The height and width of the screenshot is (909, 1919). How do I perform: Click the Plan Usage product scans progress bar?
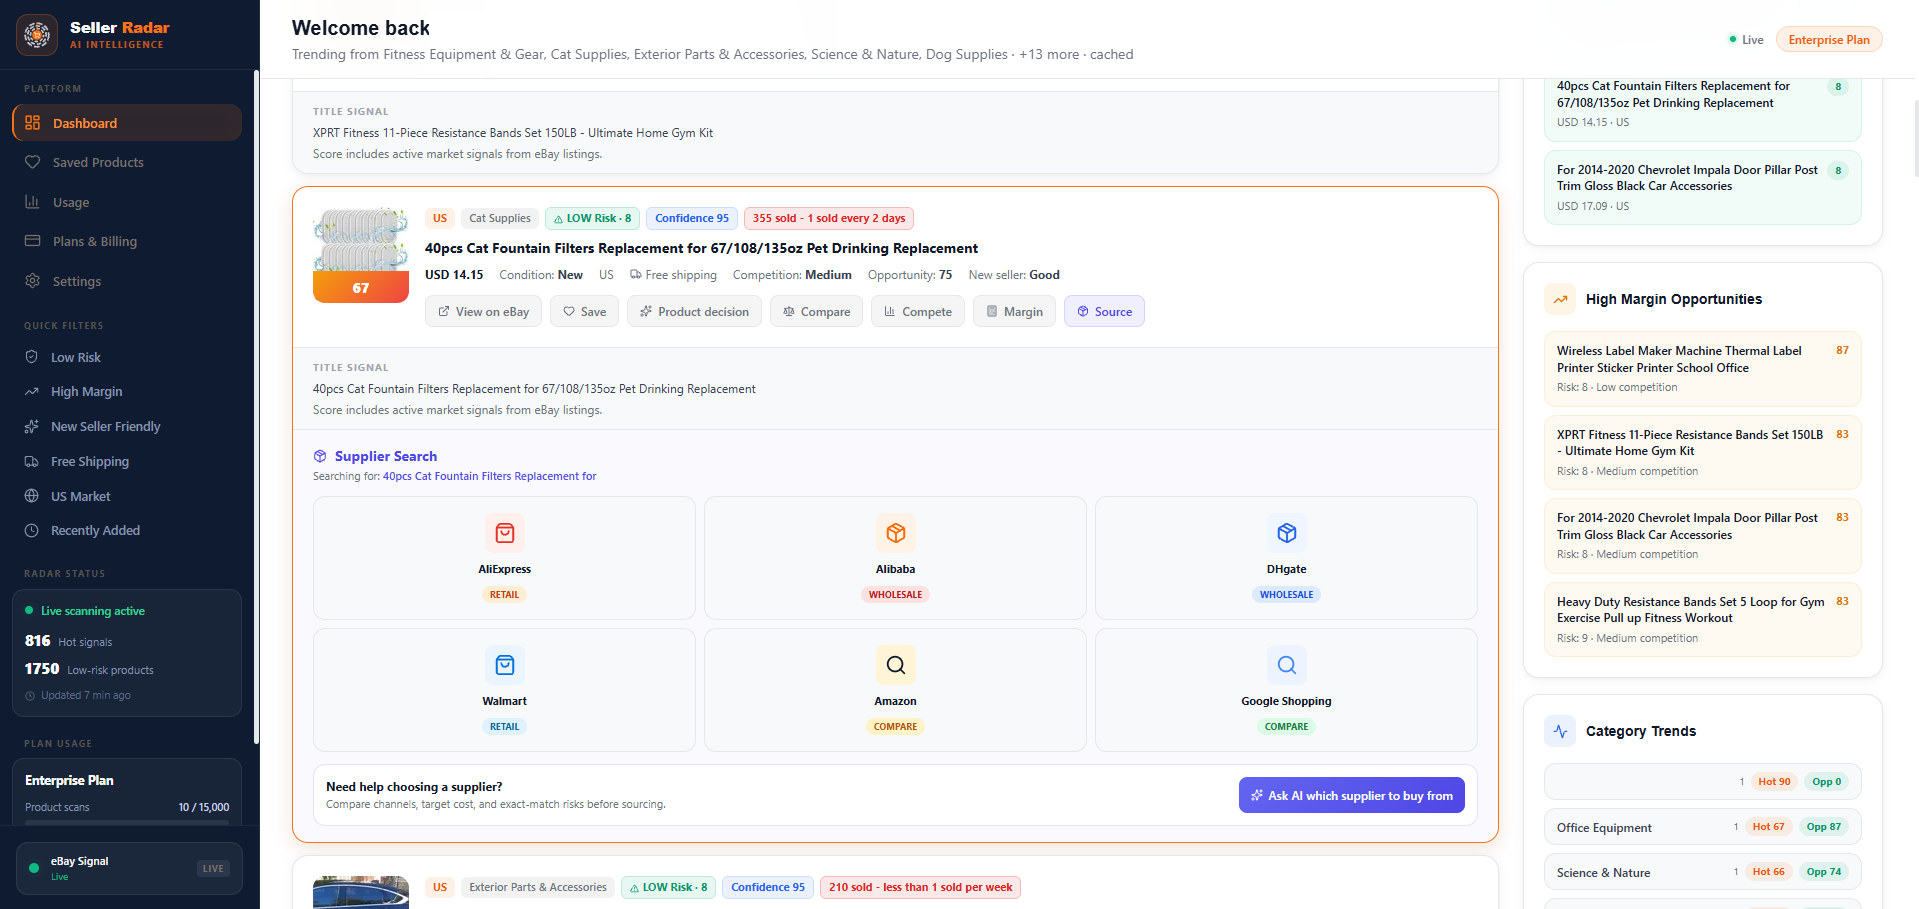[127, 822]
